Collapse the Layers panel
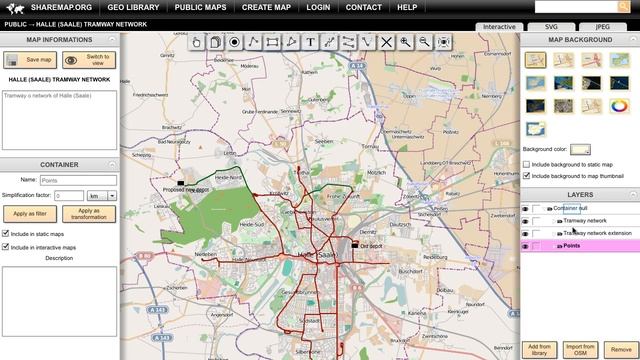The height and width of the screenshot is (360, 640). pyautogui.click(x=633, y=194)
